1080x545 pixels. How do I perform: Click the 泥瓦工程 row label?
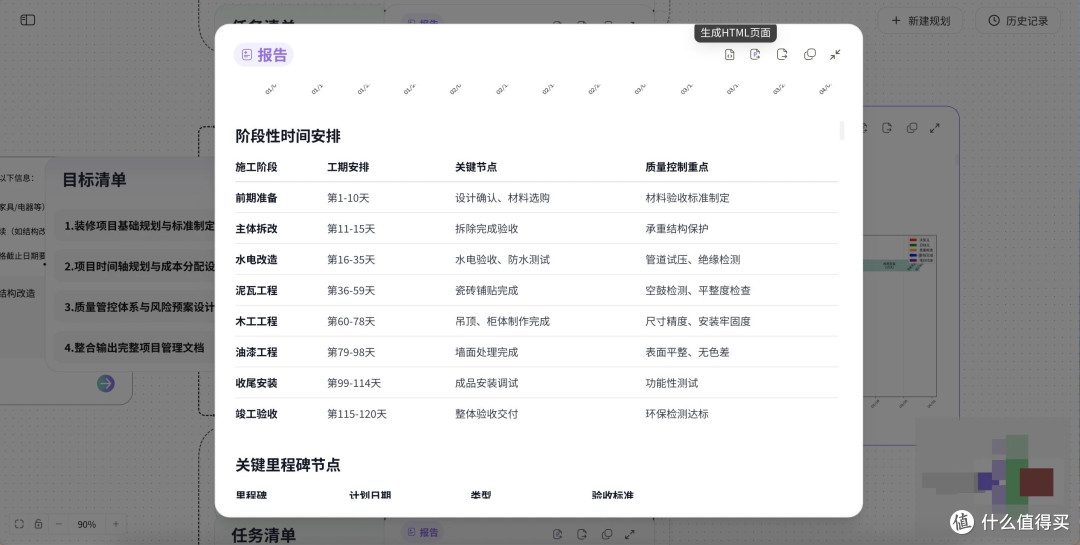[x=256, y=290]
